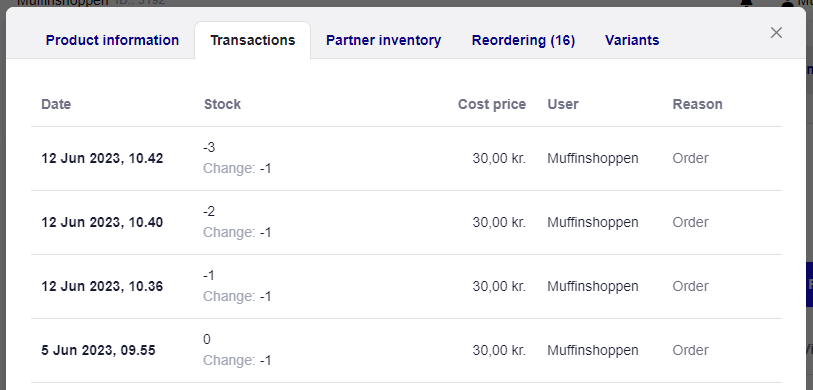Viewport: 813px width, 390px height.
Task: Select the 12 Jun 2023, 10.42 transaction row
Action: click(x=406, y=159)
